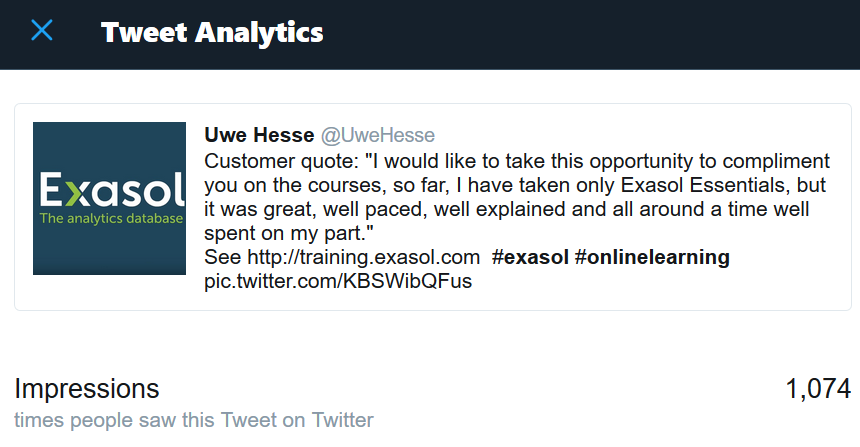The height and width of the screenshot is (447, 860).
Task: Click the "times people saw this Tweet" description
Action: click(x=194, y=420)
